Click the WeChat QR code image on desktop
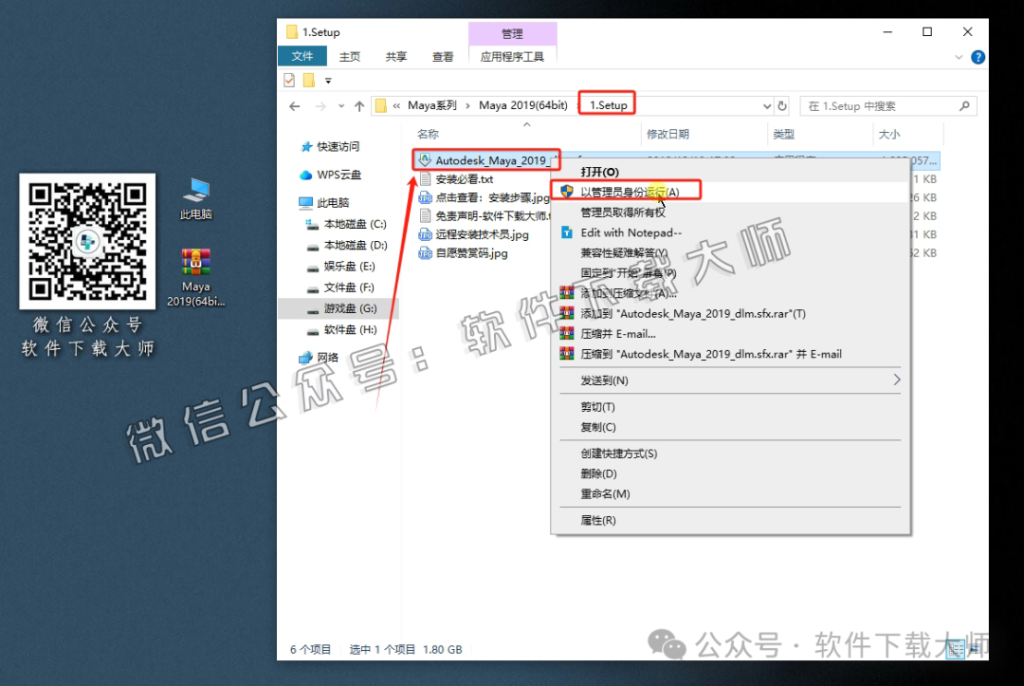 click(88, 241)
